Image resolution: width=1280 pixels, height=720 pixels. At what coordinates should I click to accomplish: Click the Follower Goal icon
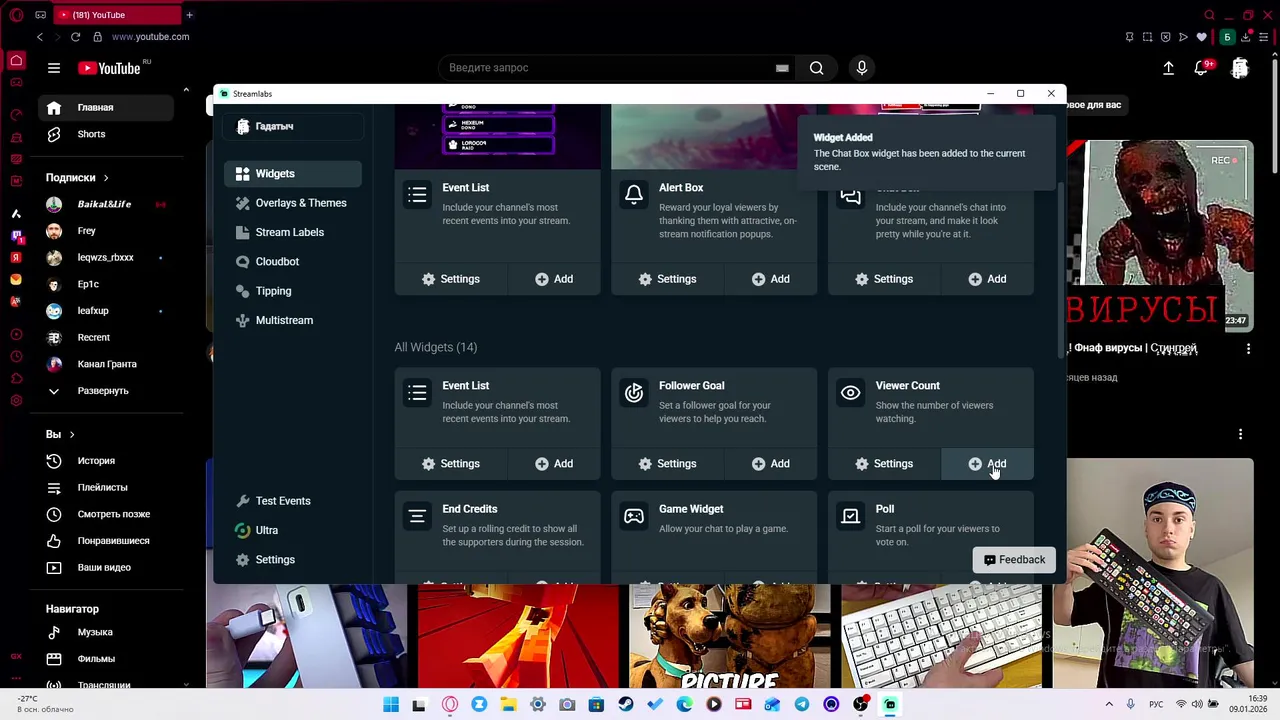click(634, 393)
